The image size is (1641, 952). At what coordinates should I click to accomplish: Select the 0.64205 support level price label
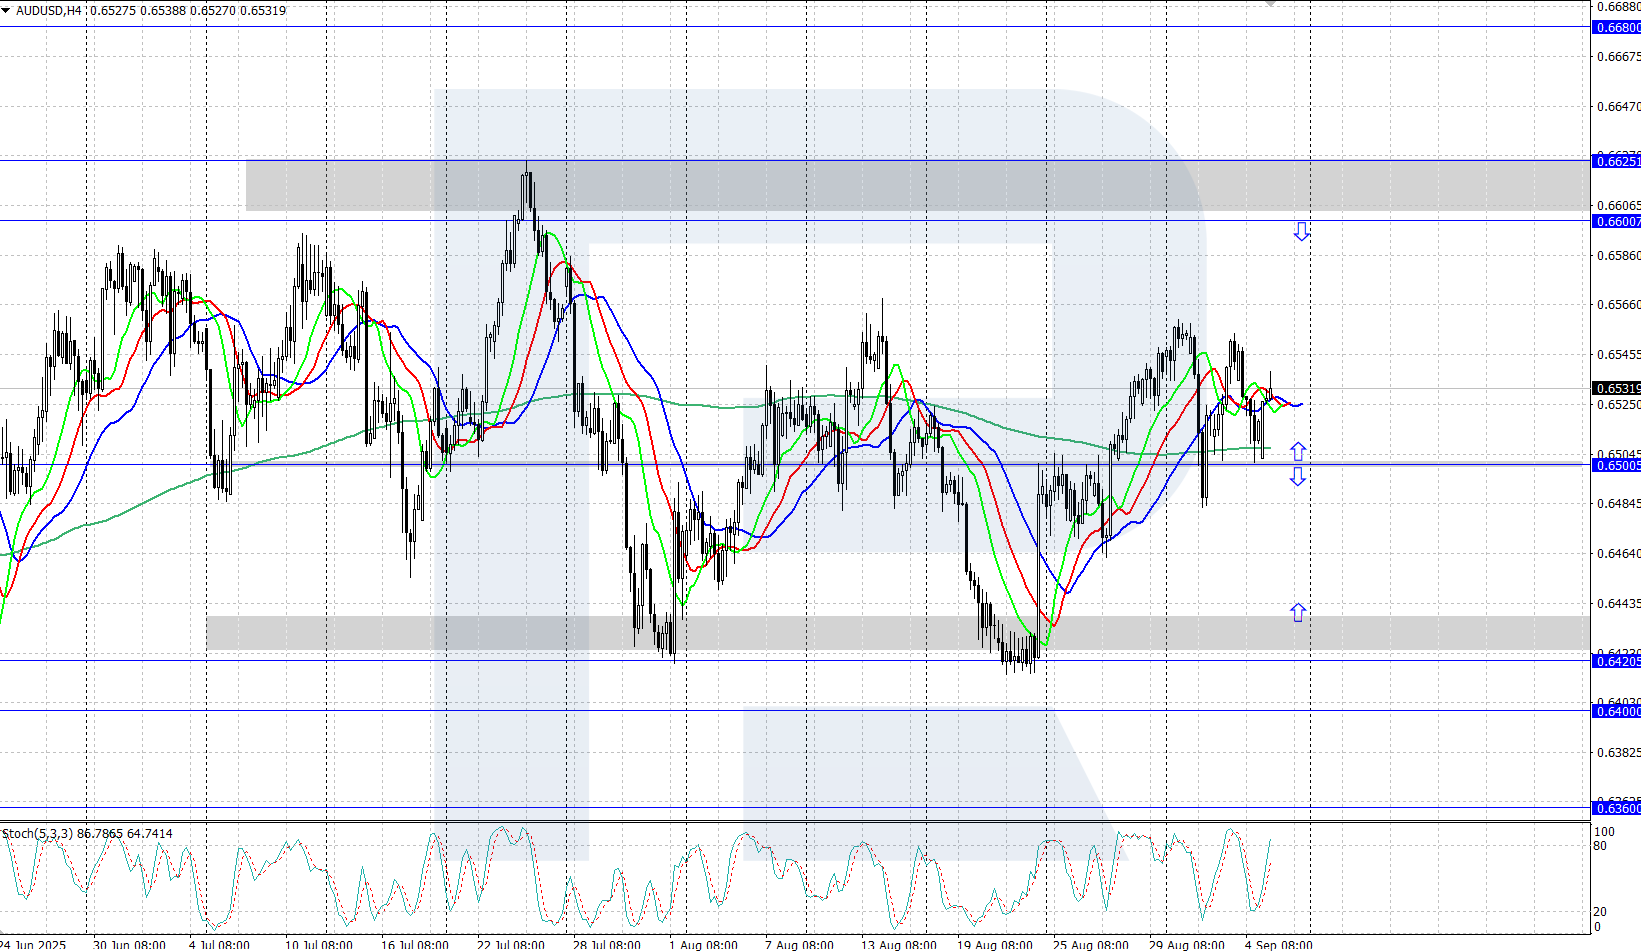[1615, 661]
